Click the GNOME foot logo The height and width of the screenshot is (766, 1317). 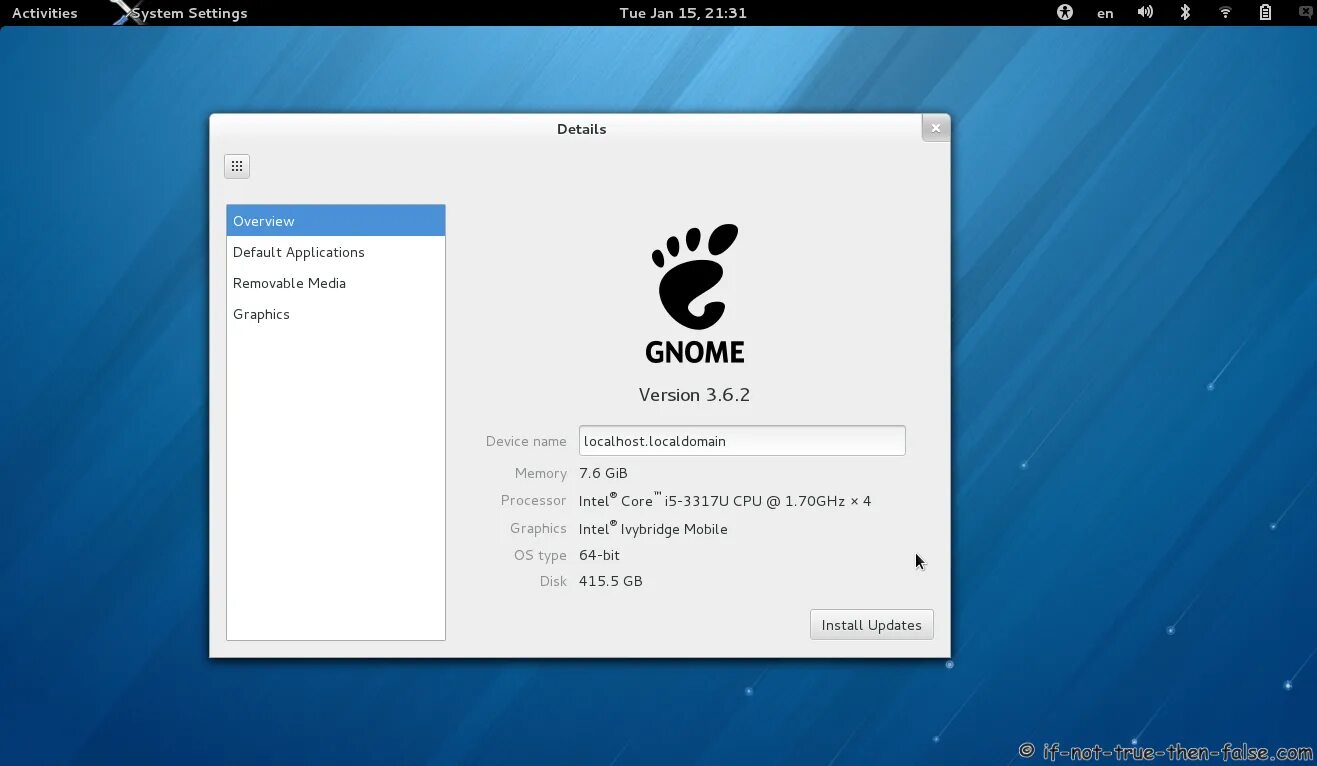pyautogui.click(x=695, y=294)
